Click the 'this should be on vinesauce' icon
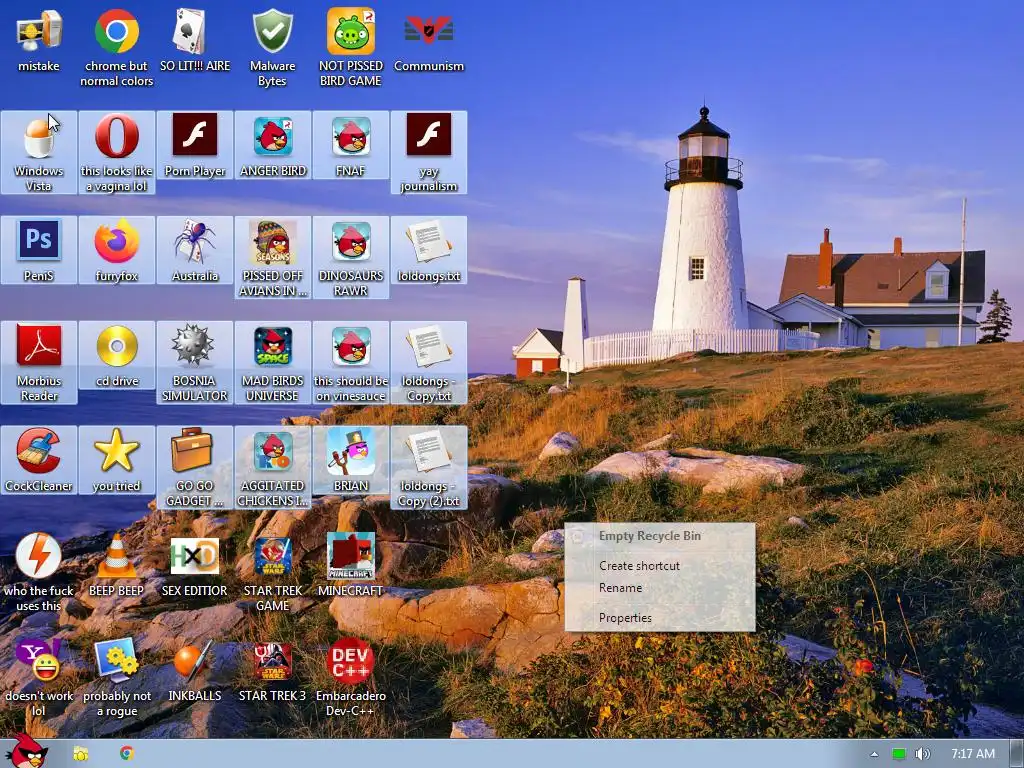This screenshot has height=768, width=1024. pyautogui.click(x=351, y=362)
